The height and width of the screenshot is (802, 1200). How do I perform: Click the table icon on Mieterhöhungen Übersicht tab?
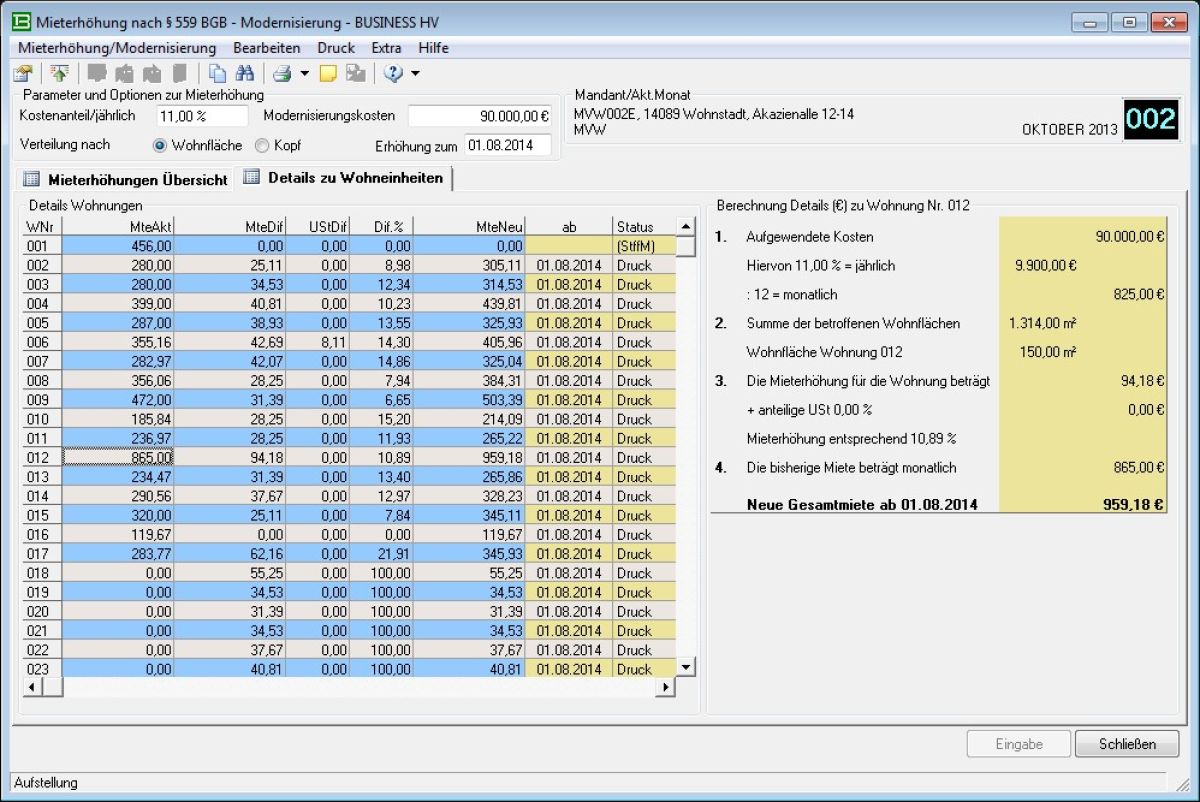click(31, 180)
